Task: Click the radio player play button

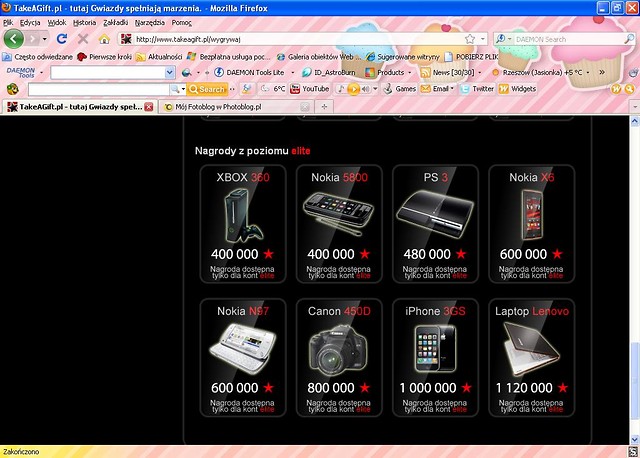Action: tap(353, 89)
